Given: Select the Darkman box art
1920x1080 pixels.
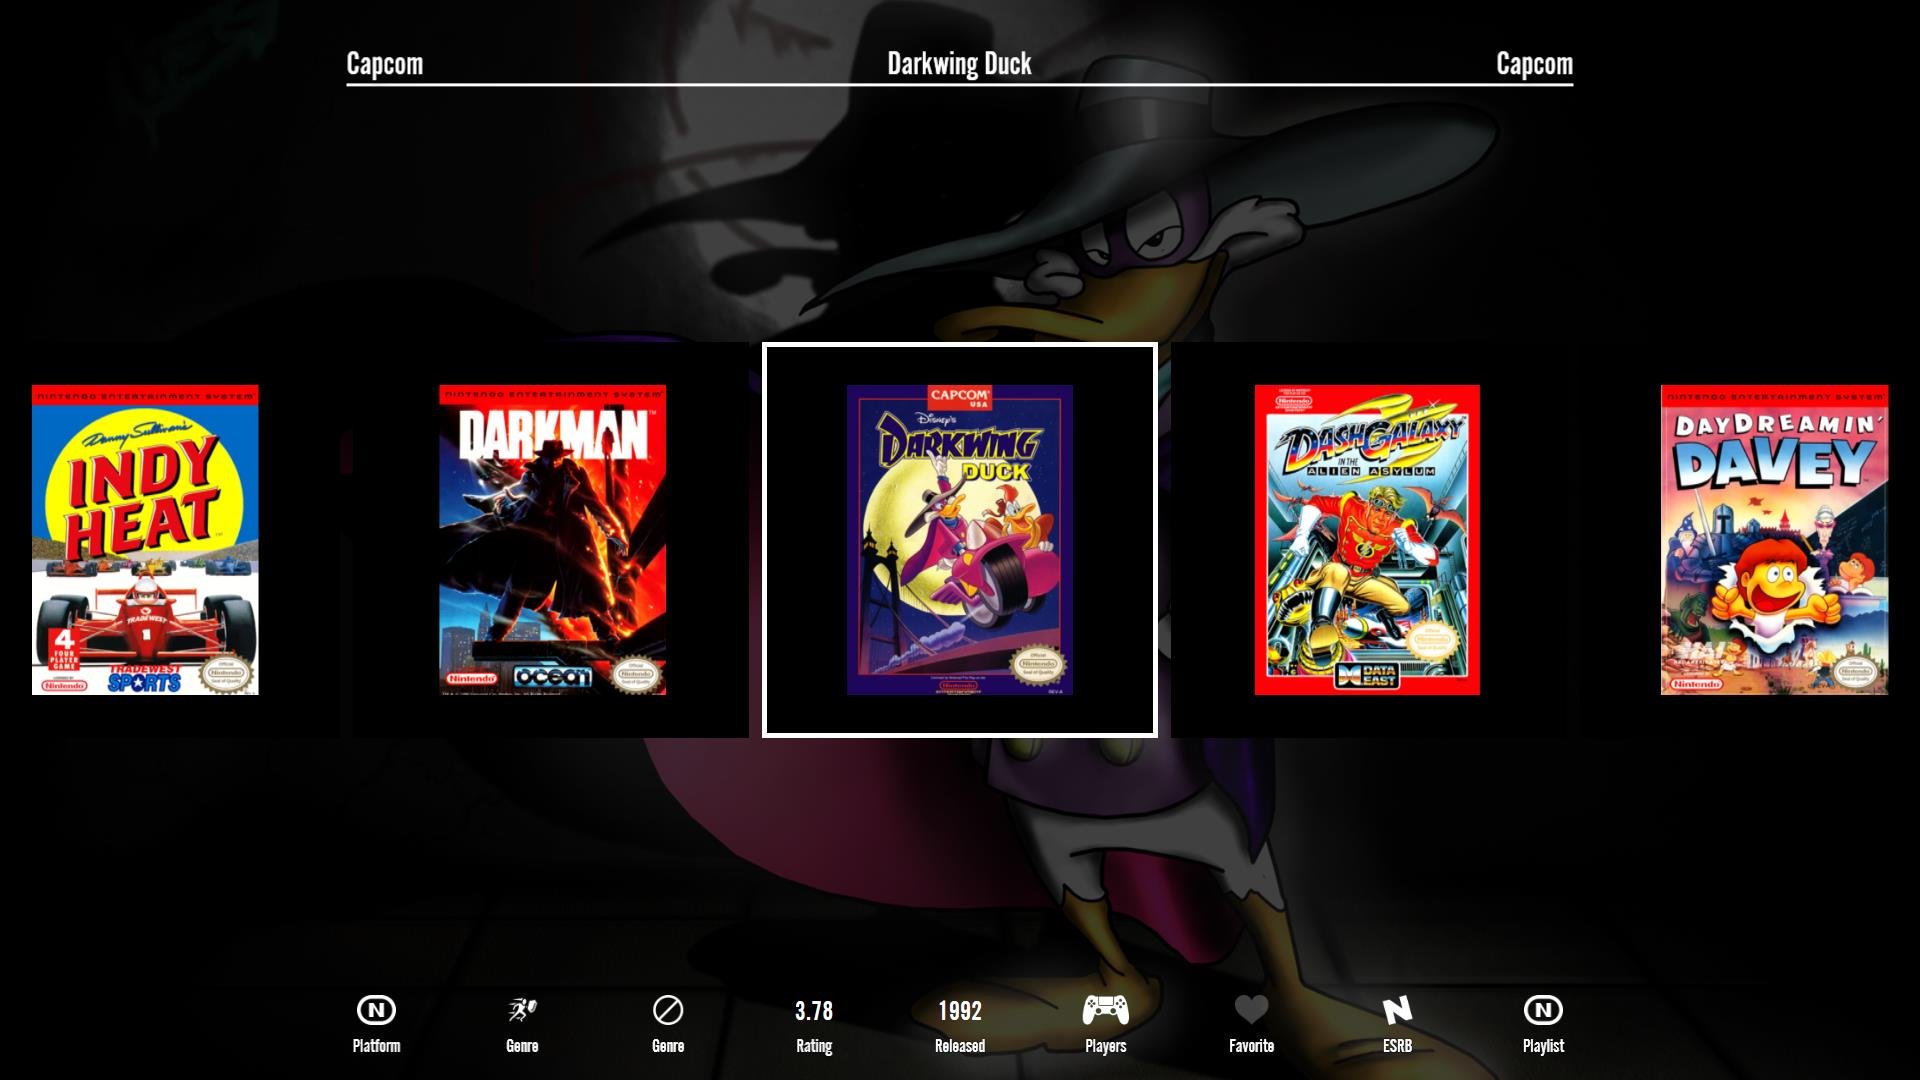Looking at the screenshot, I should click(553, 540).
